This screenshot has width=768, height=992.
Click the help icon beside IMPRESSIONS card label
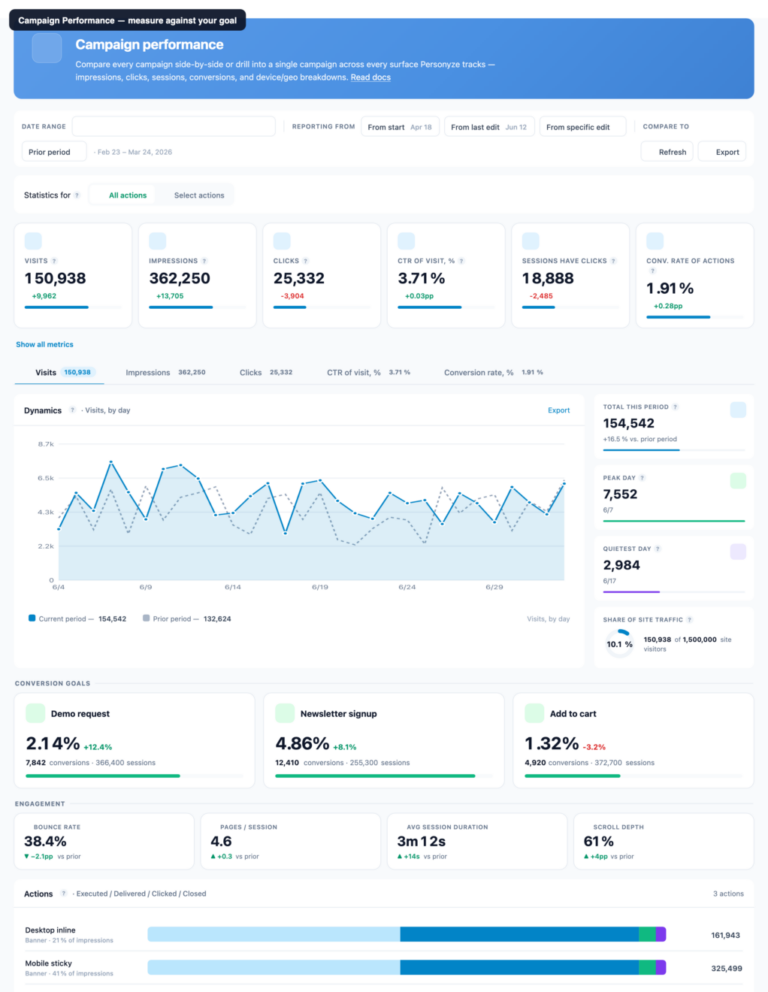click(x=204, y=261)
